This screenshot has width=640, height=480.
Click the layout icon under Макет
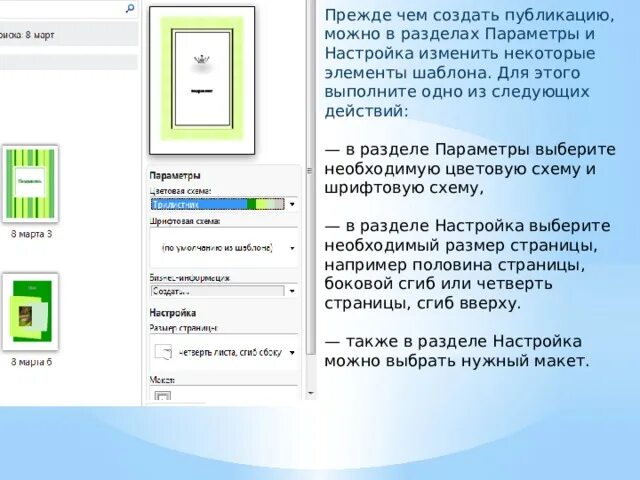163,396
